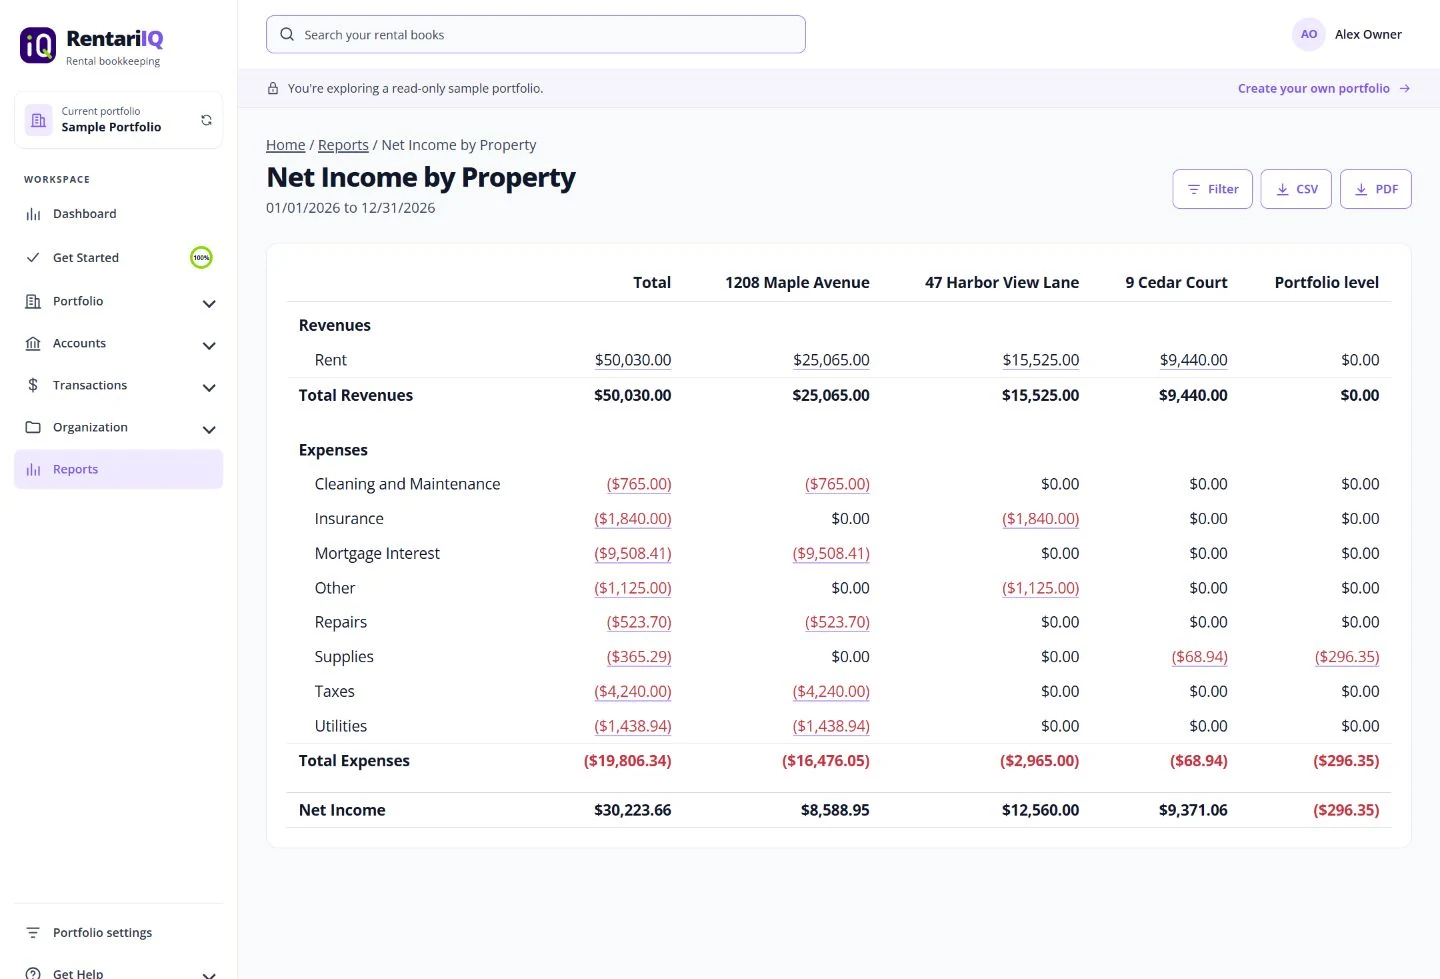Click the Accounts bank icon
Viewport: 1440px width, 979px height.
[x=33, y=343]
